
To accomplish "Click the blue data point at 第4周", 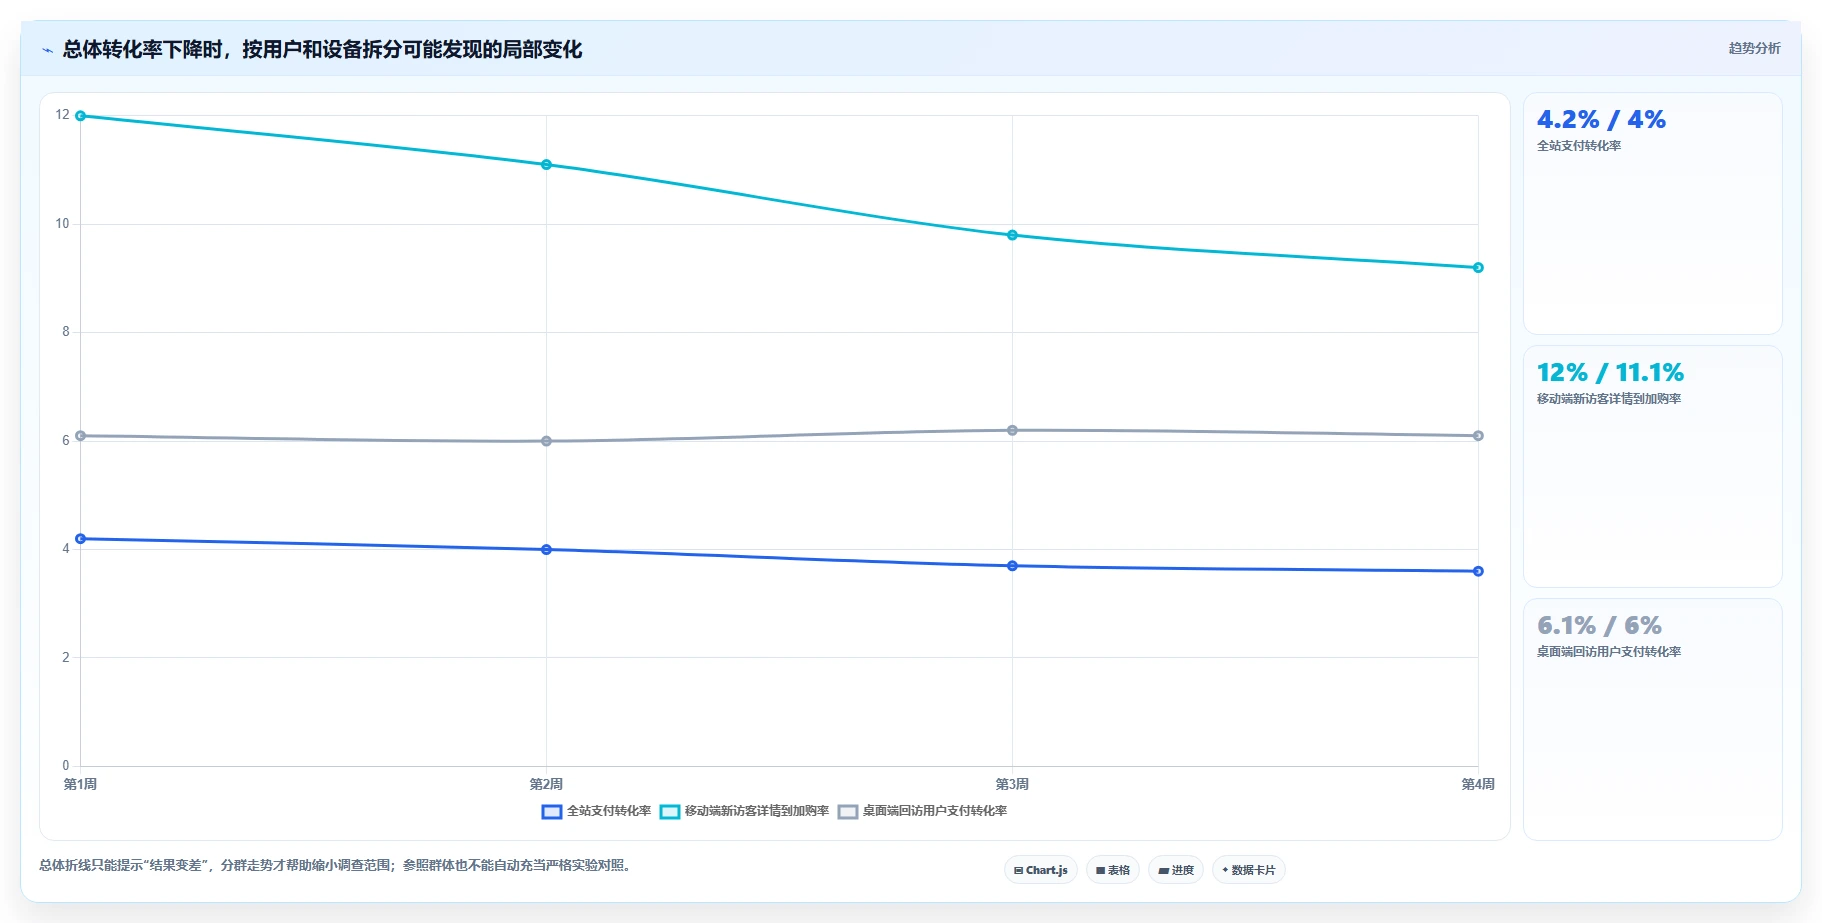I will 1478,571.
